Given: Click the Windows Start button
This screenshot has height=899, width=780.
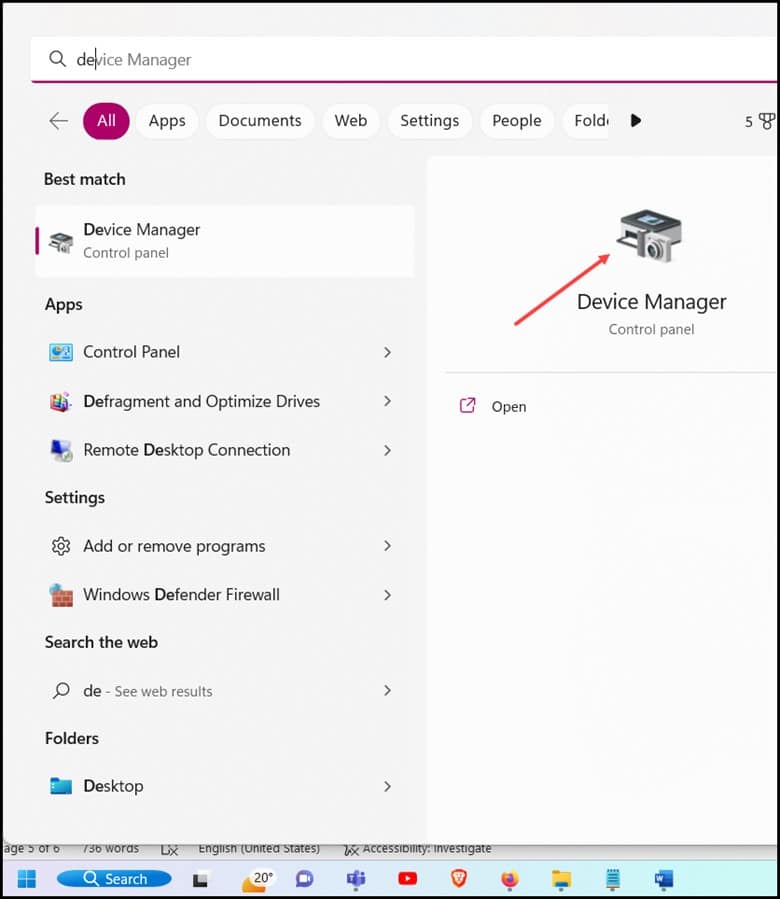Looking at the screenshot, I should pos(26,878).
